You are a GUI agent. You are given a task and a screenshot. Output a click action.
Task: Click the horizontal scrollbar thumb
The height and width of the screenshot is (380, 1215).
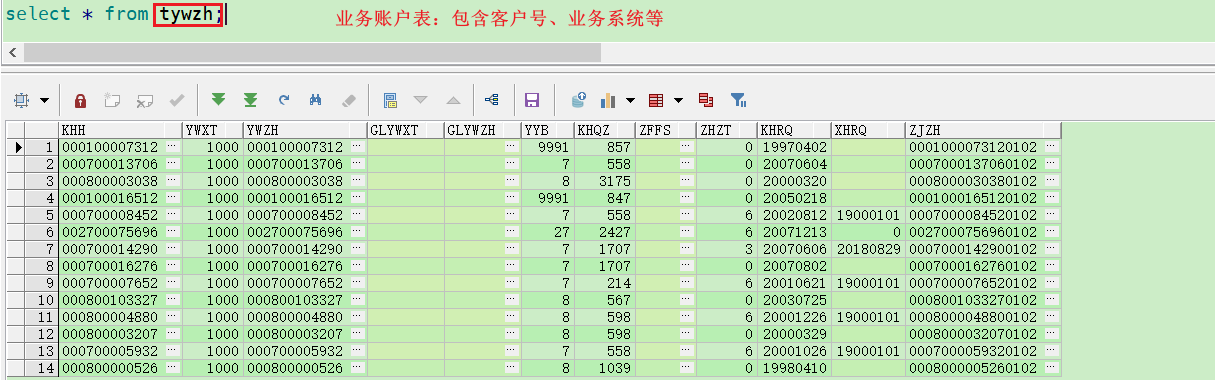coord(312,52)
